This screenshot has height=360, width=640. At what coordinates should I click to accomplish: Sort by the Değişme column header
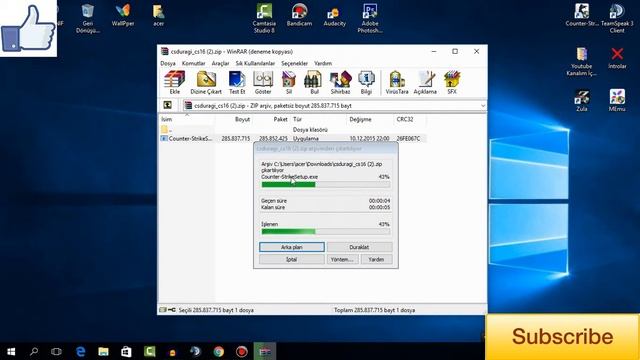(370, 119)
